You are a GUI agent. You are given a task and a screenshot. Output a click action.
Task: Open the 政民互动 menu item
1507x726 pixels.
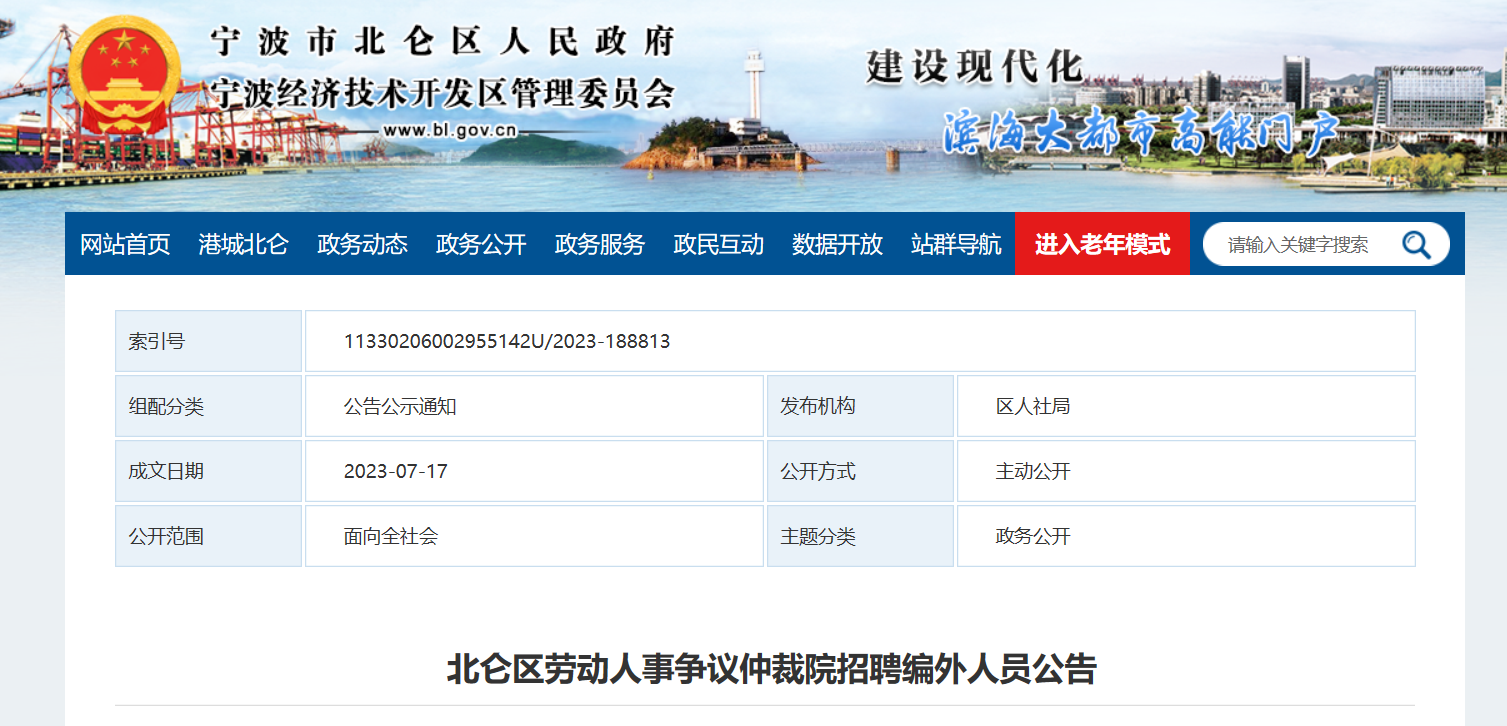[x=718, y=244]
